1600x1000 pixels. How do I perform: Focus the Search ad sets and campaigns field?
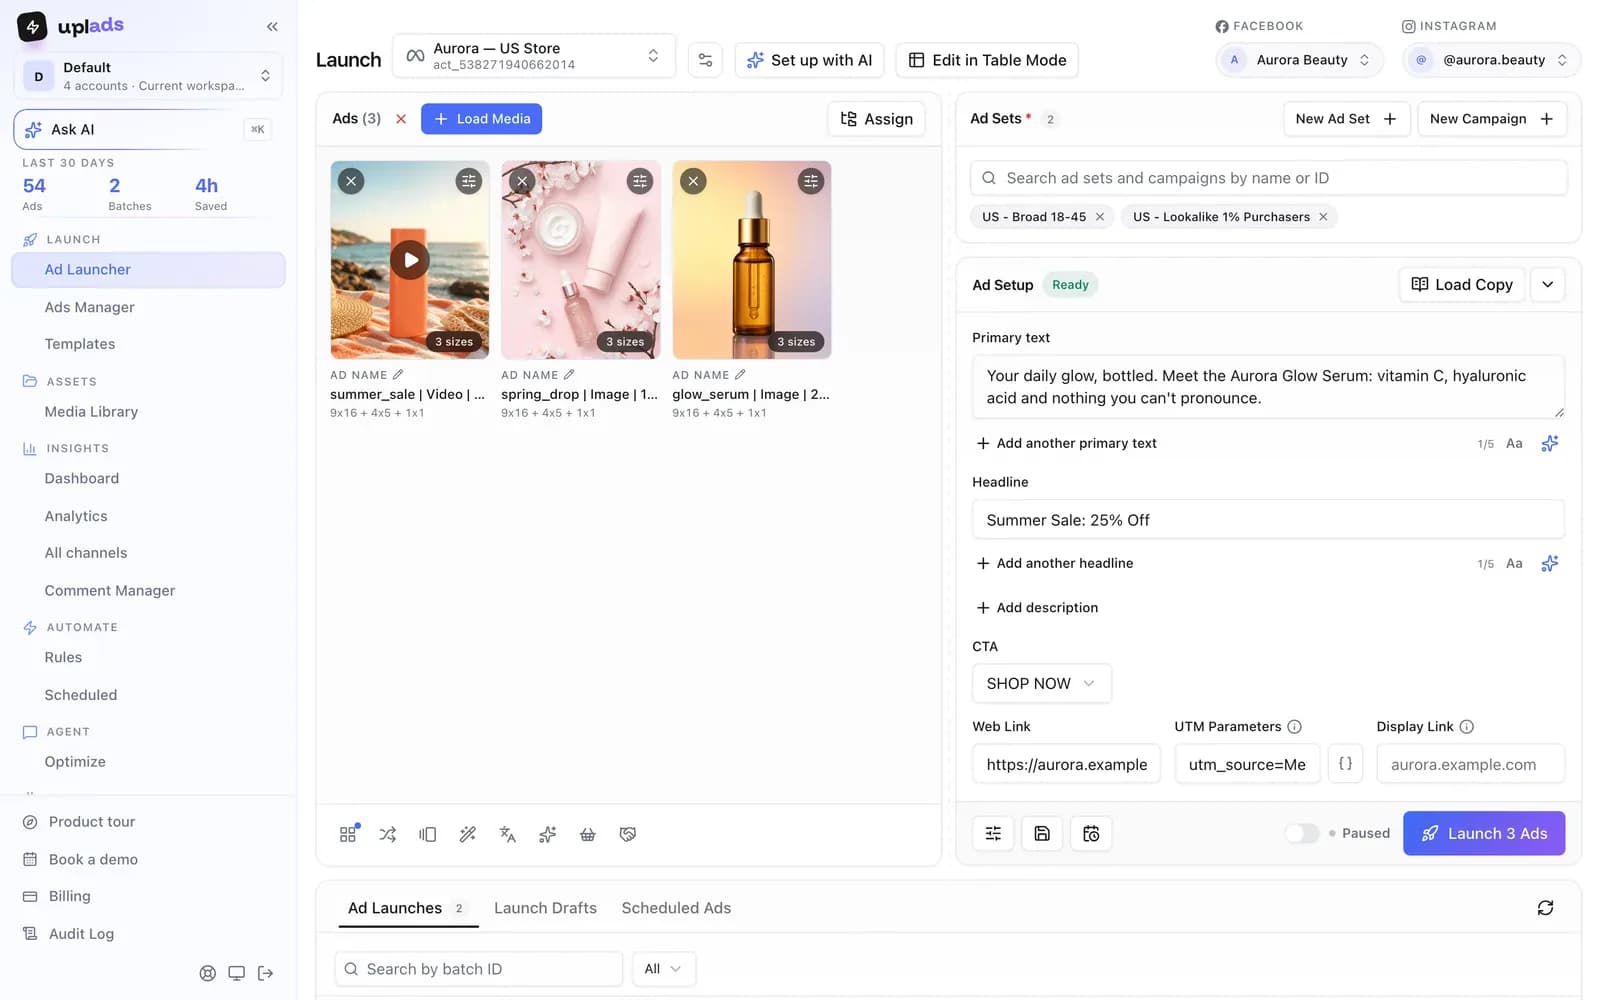tap(1268, 178)
